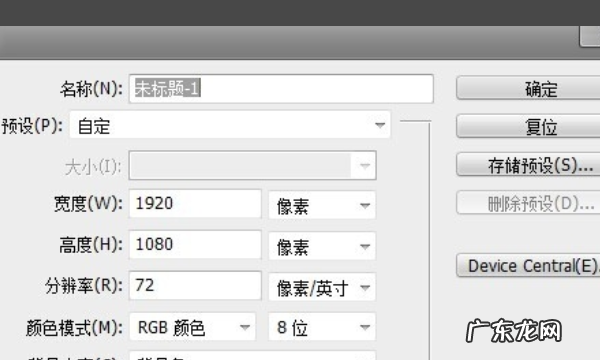The width and height of the screenshot is (600, 360).
Task: Open the width unit dropdown 像素
Action: (x=322, y=205)
